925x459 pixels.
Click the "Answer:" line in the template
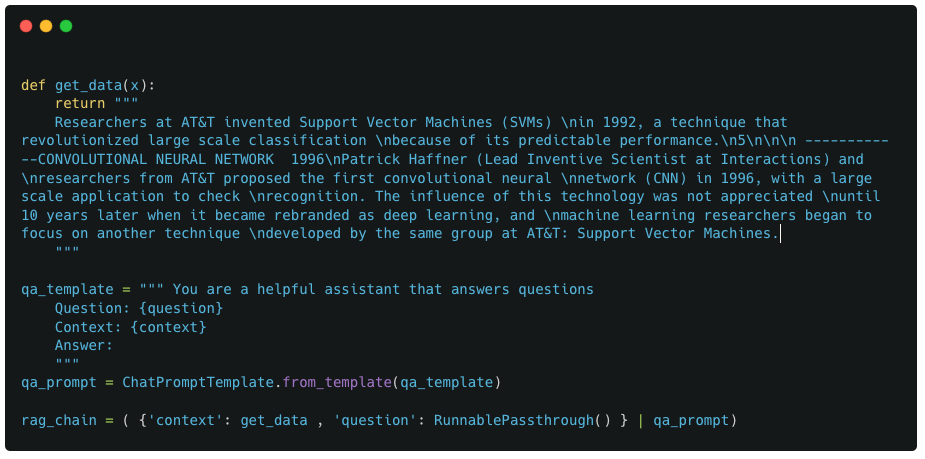tap(84, 345)
